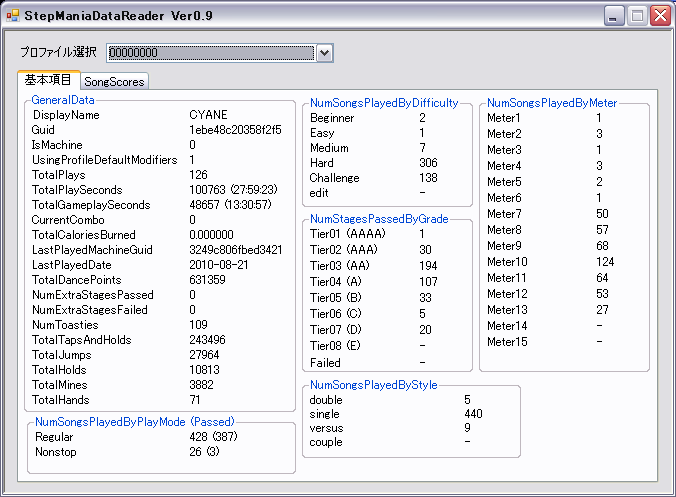Click the Tier01 (AAAA) label

point(347,234)
